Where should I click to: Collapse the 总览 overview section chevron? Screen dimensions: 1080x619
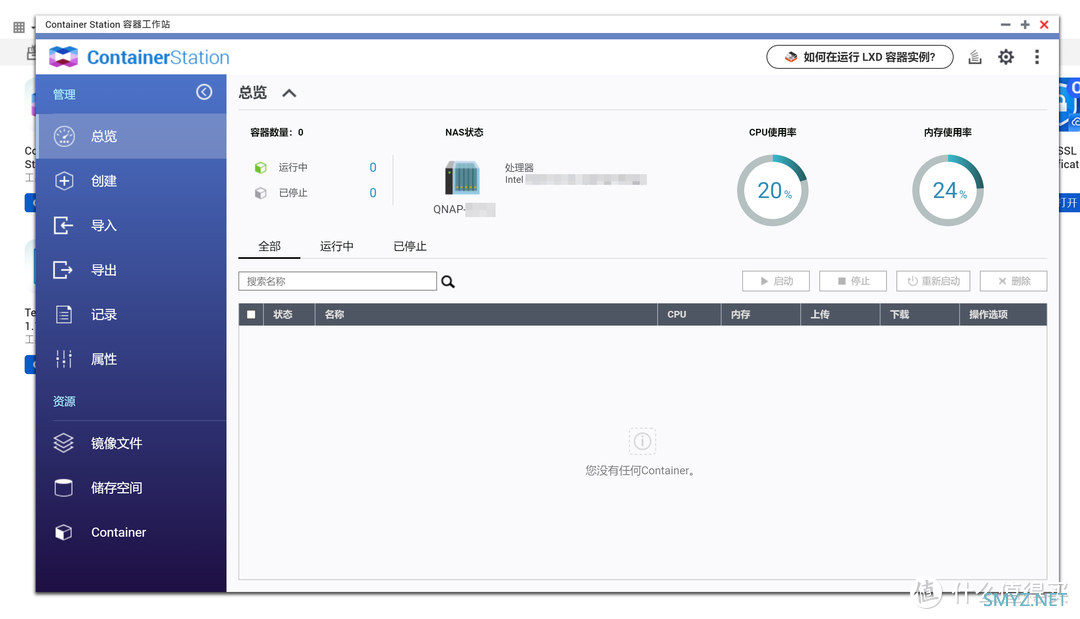click(289, 93)
